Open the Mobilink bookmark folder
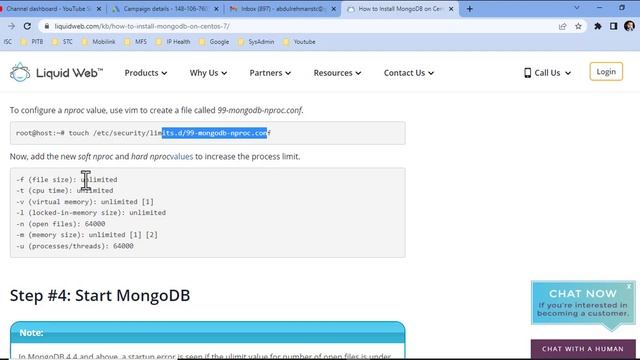This screenshot has width=640, height=360. click(98, 42)
